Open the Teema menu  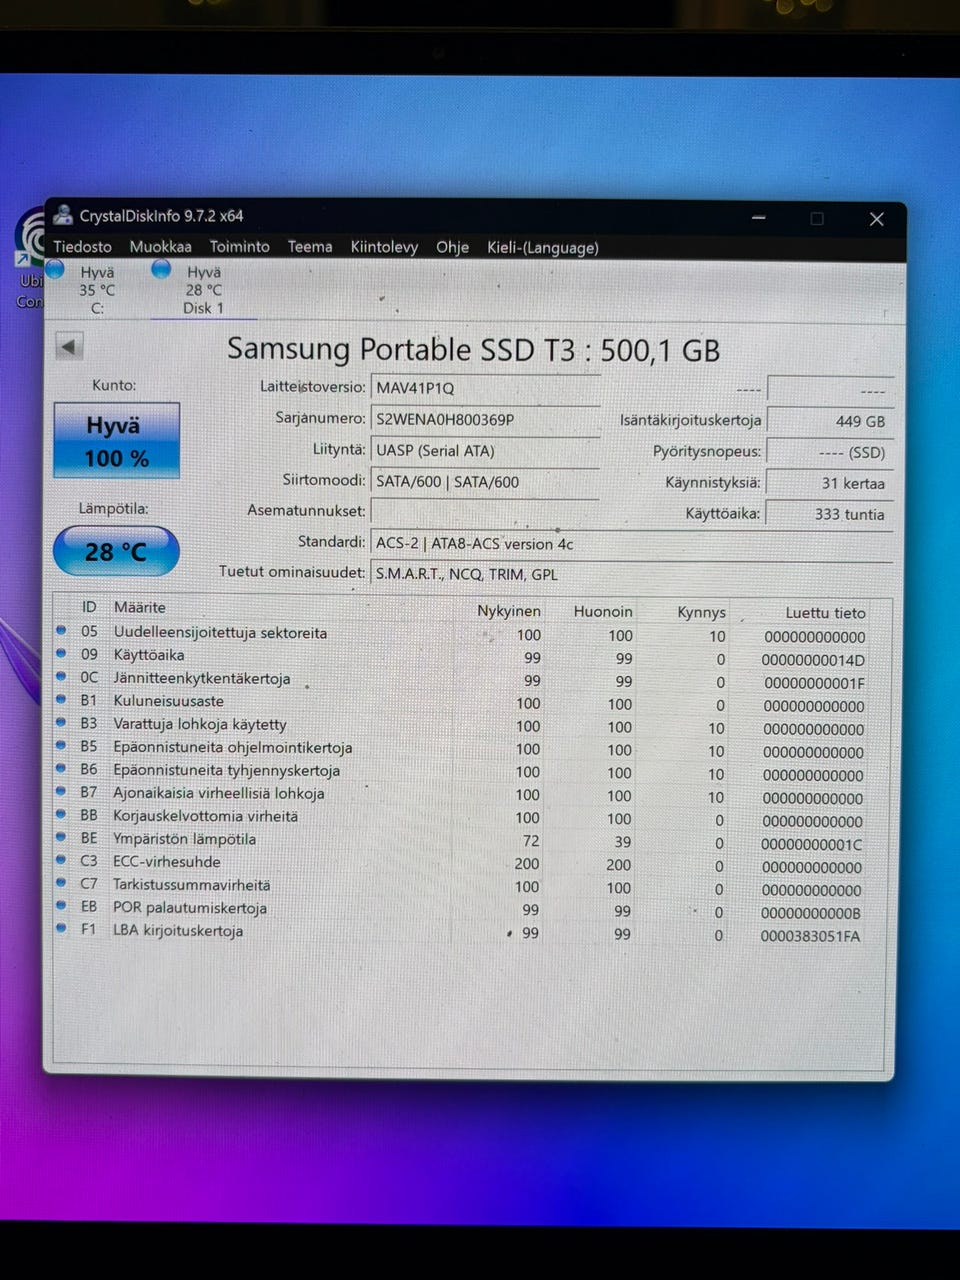click(310, 246)
